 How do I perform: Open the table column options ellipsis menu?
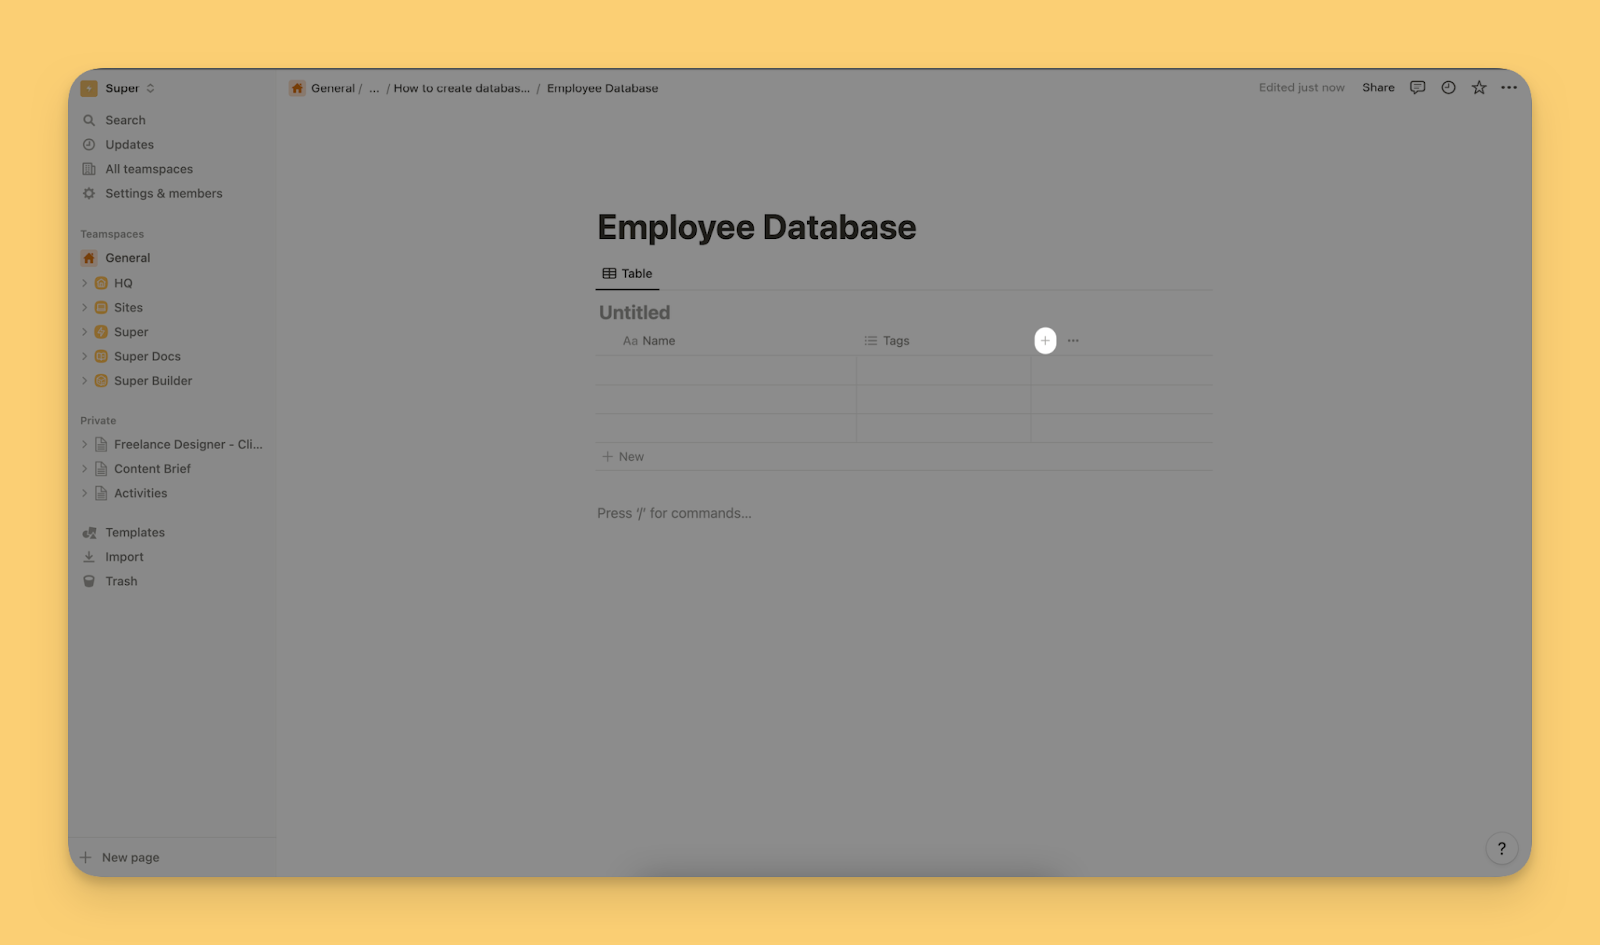[1073, 341]
